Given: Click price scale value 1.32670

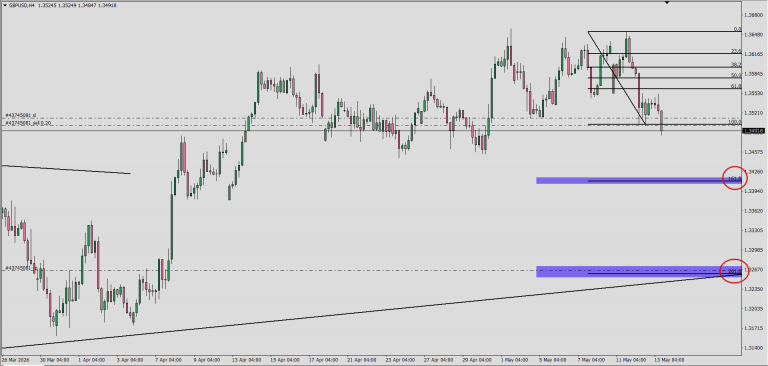Looking at the screenshot, I should pos(754,269).
